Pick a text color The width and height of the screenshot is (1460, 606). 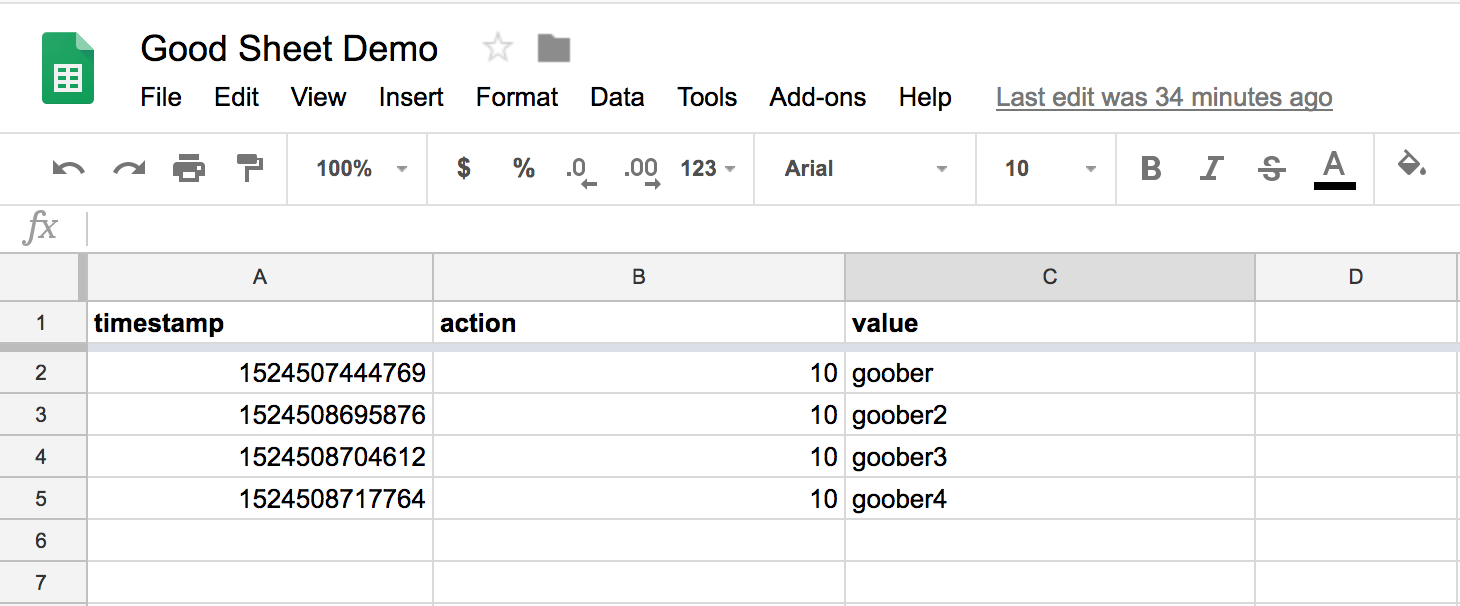1334,169
